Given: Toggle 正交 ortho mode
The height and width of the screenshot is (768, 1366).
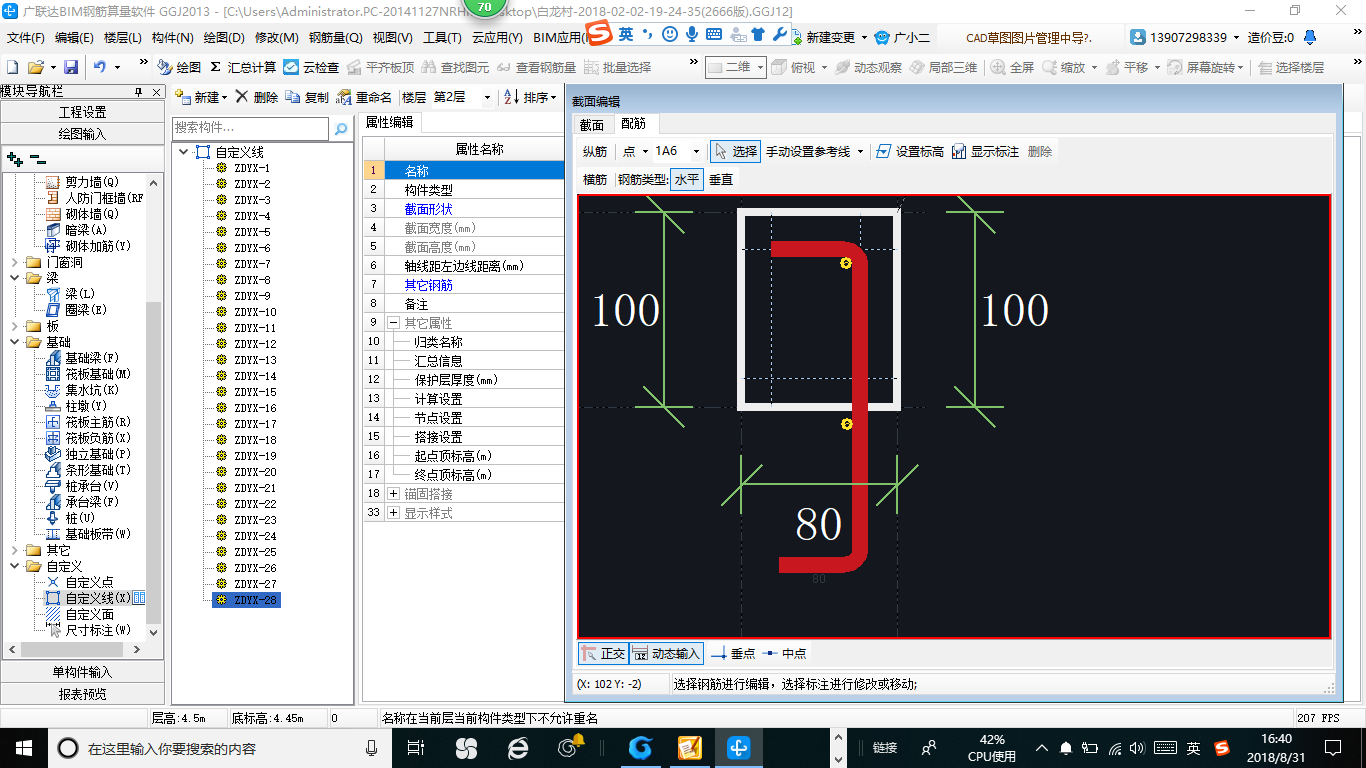Looking at the screenshot, I should click(x=602, y=653).
